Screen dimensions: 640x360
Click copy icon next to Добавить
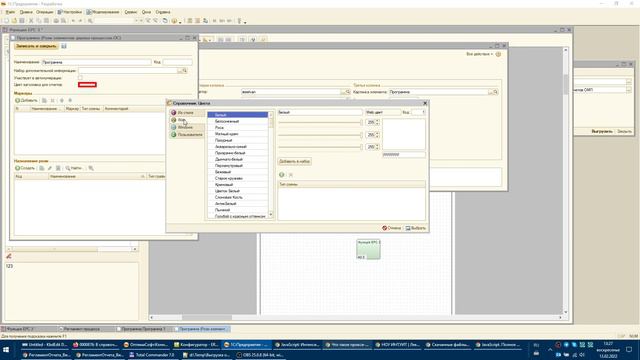[x=44, y=100]
